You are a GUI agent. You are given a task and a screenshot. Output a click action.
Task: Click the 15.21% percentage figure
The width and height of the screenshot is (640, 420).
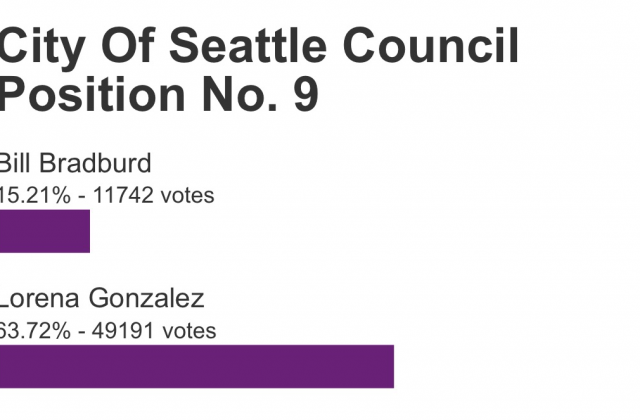[x=35, y=195]
